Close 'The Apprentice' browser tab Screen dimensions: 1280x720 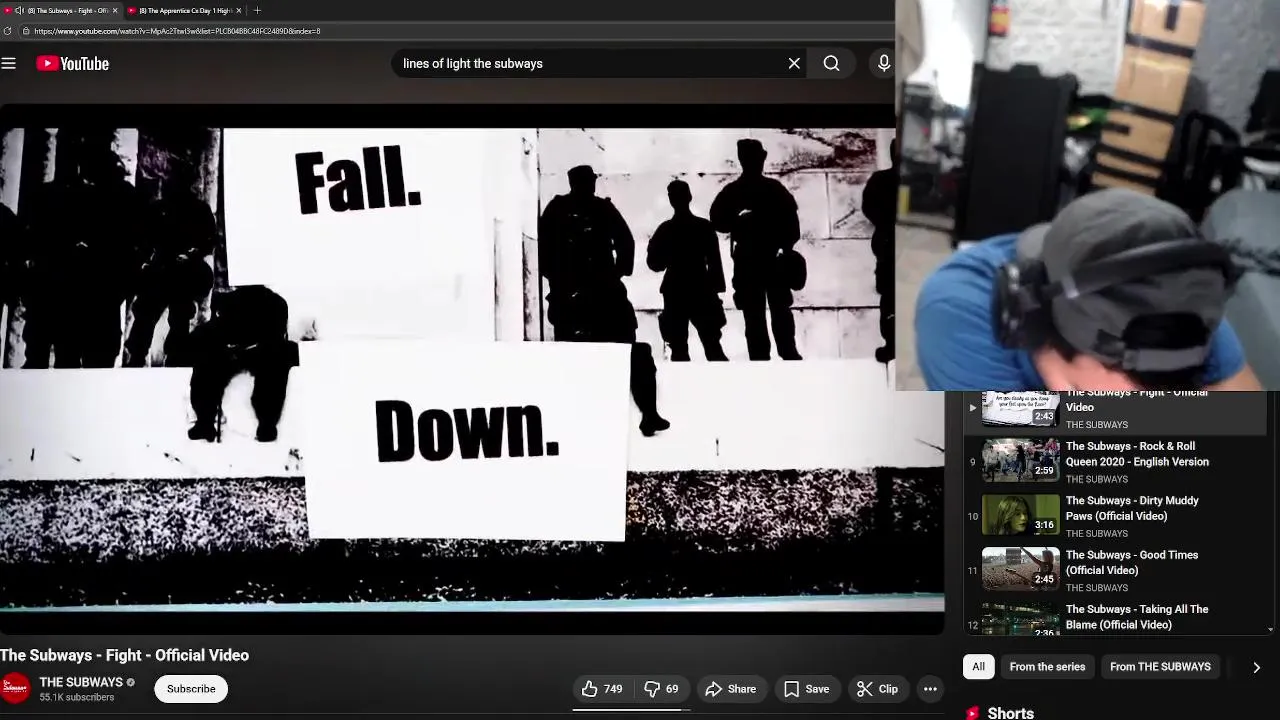(238, 10)
